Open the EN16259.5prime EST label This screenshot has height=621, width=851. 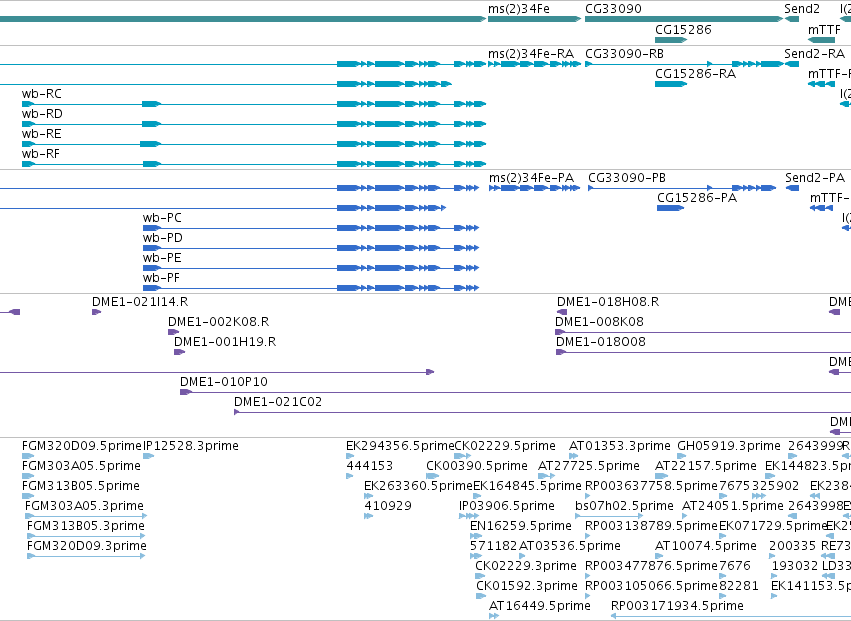point(521,527)
